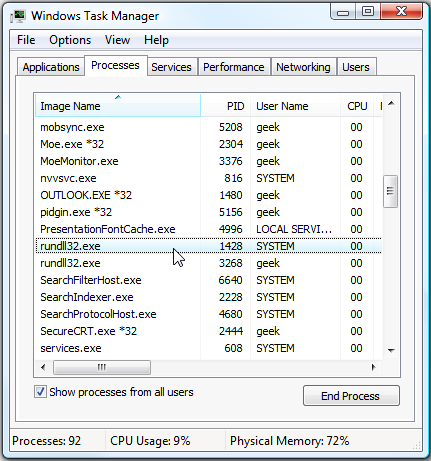Uncheck Show processes from all users
The height and width of the screenshot is (461, 431).
point(40,392)
